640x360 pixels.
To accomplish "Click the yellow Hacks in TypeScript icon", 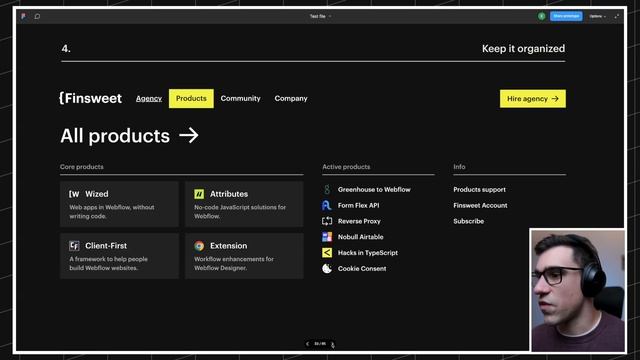I will 327,253.
